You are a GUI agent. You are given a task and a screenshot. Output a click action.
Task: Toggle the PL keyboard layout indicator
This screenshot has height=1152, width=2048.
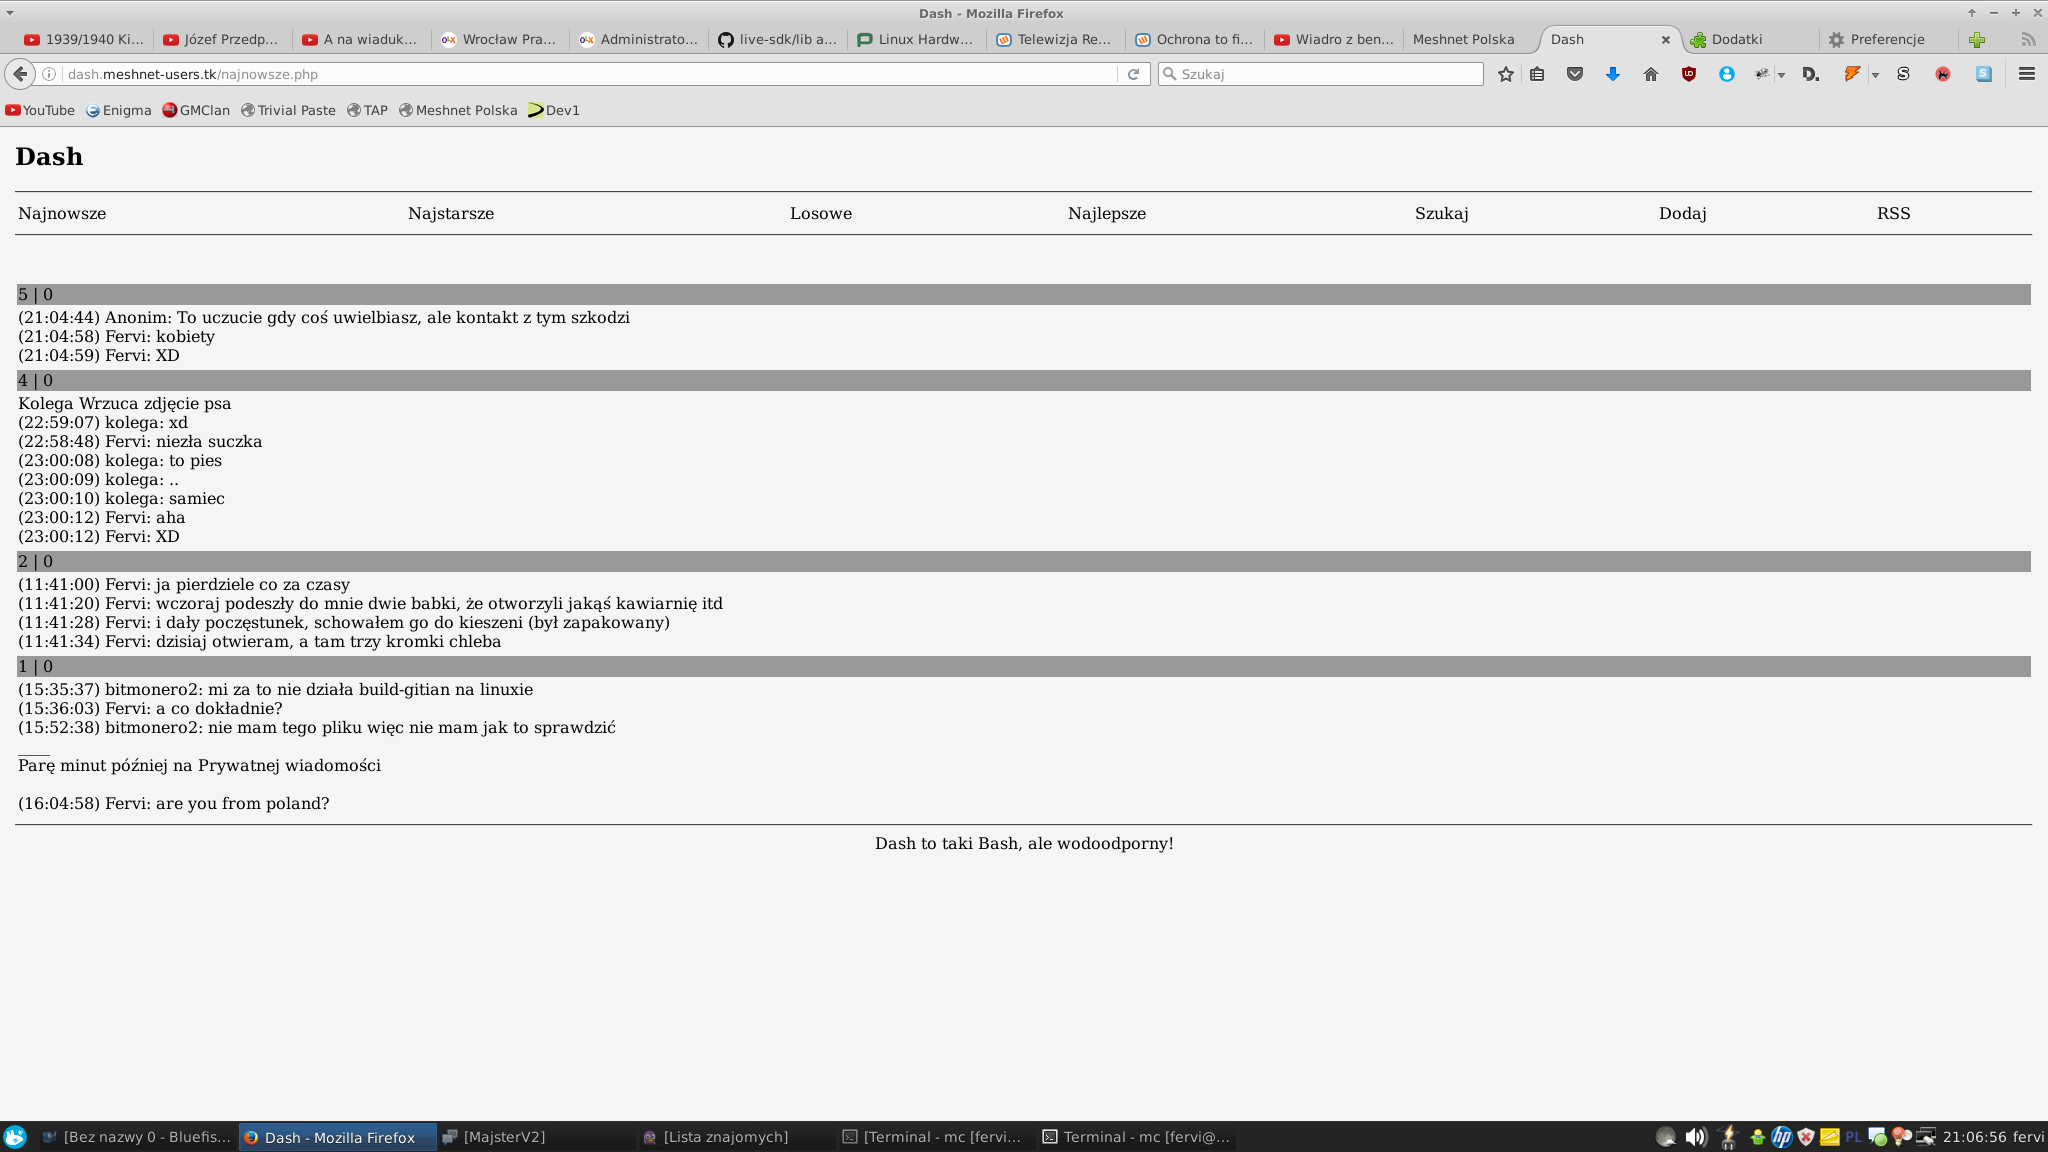1853,1137
